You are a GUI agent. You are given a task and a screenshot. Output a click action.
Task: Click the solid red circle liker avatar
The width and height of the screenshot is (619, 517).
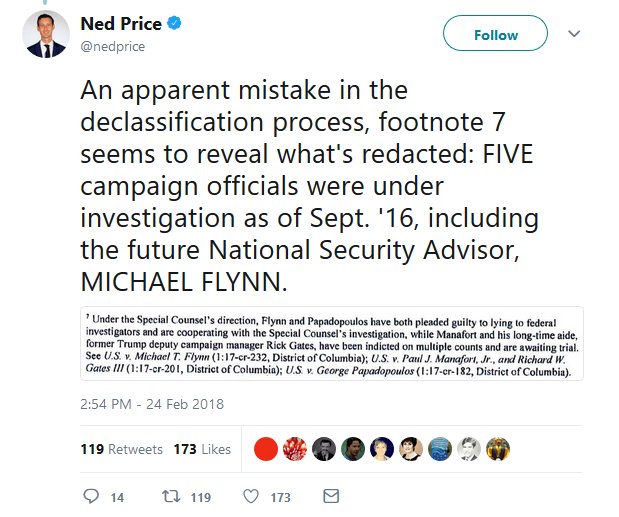pyautogui.click(x=265, y=449)
